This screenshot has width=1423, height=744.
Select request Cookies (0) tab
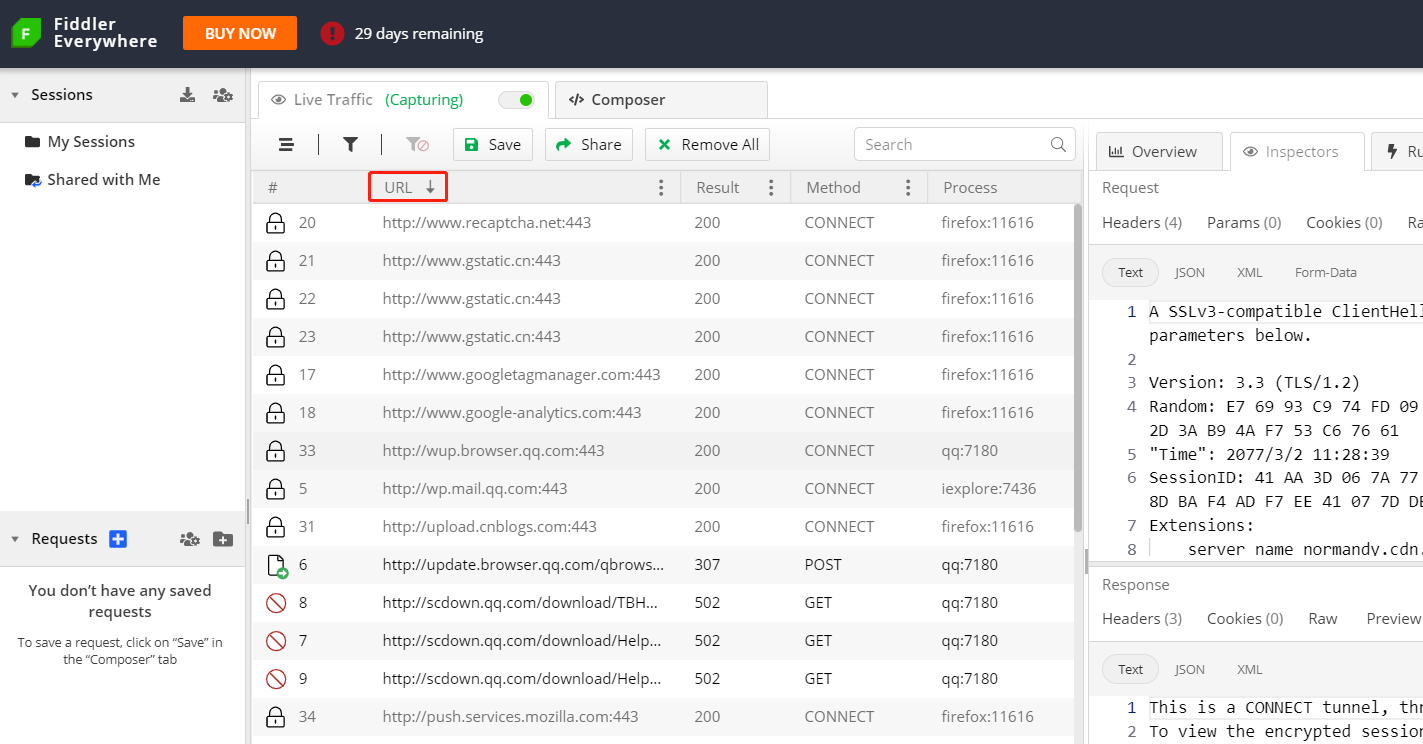click(1344, 223)
